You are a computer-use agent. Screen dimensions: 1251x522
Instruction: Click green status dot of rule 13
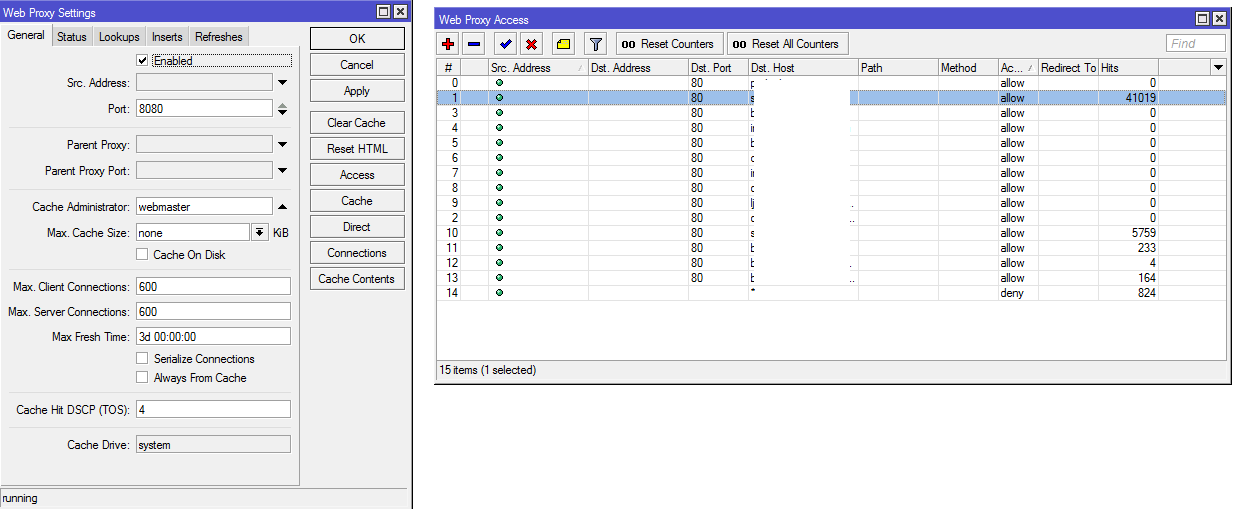click(499, 278)
